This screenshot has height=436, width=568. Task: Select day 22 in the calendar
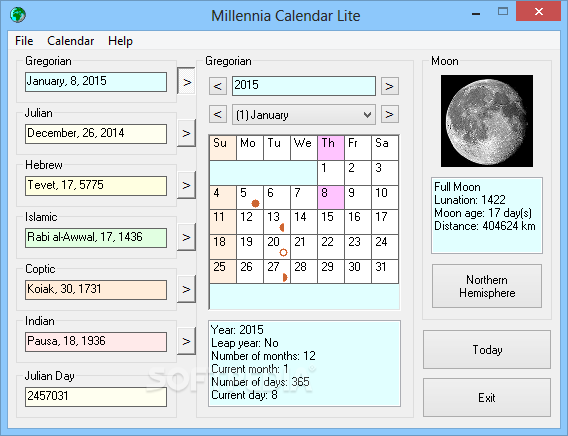coord(331,247)
